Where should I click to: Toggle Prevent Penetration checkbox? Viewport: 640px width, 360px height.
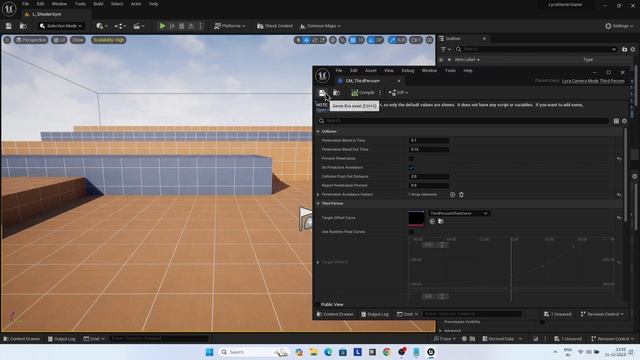[x=411, y=158]
